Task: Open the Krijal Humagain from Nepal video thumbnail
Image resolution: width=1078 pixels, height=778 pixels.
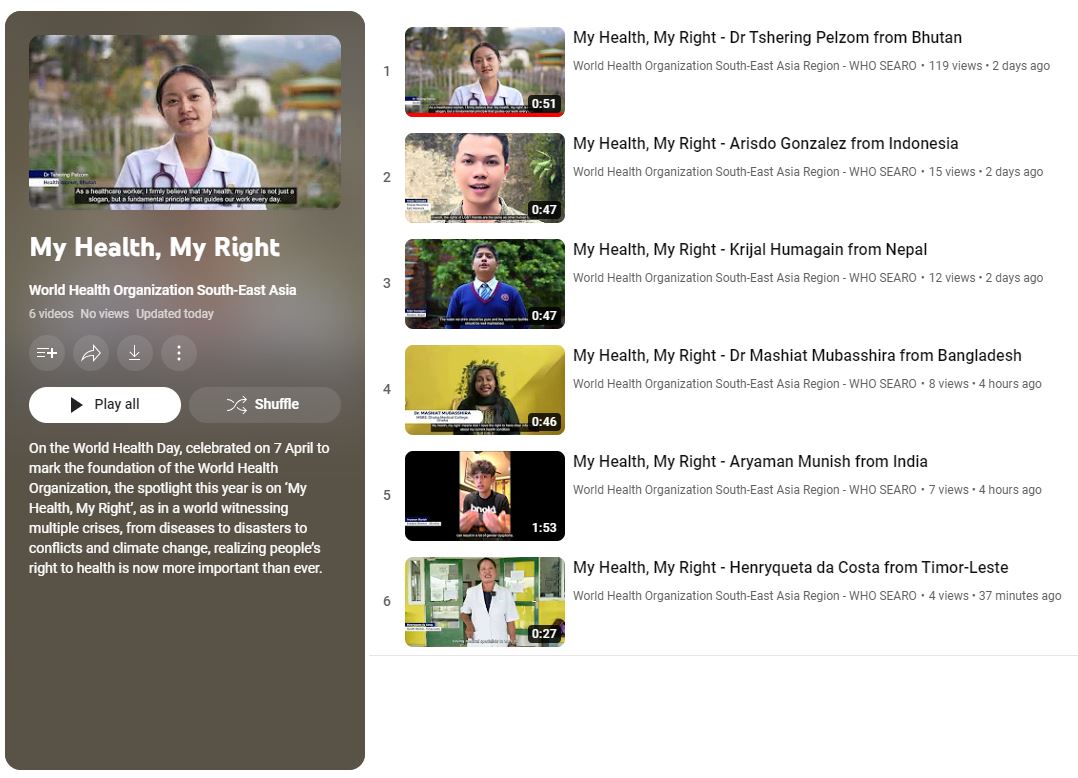Action: click(x=484, y=284)
